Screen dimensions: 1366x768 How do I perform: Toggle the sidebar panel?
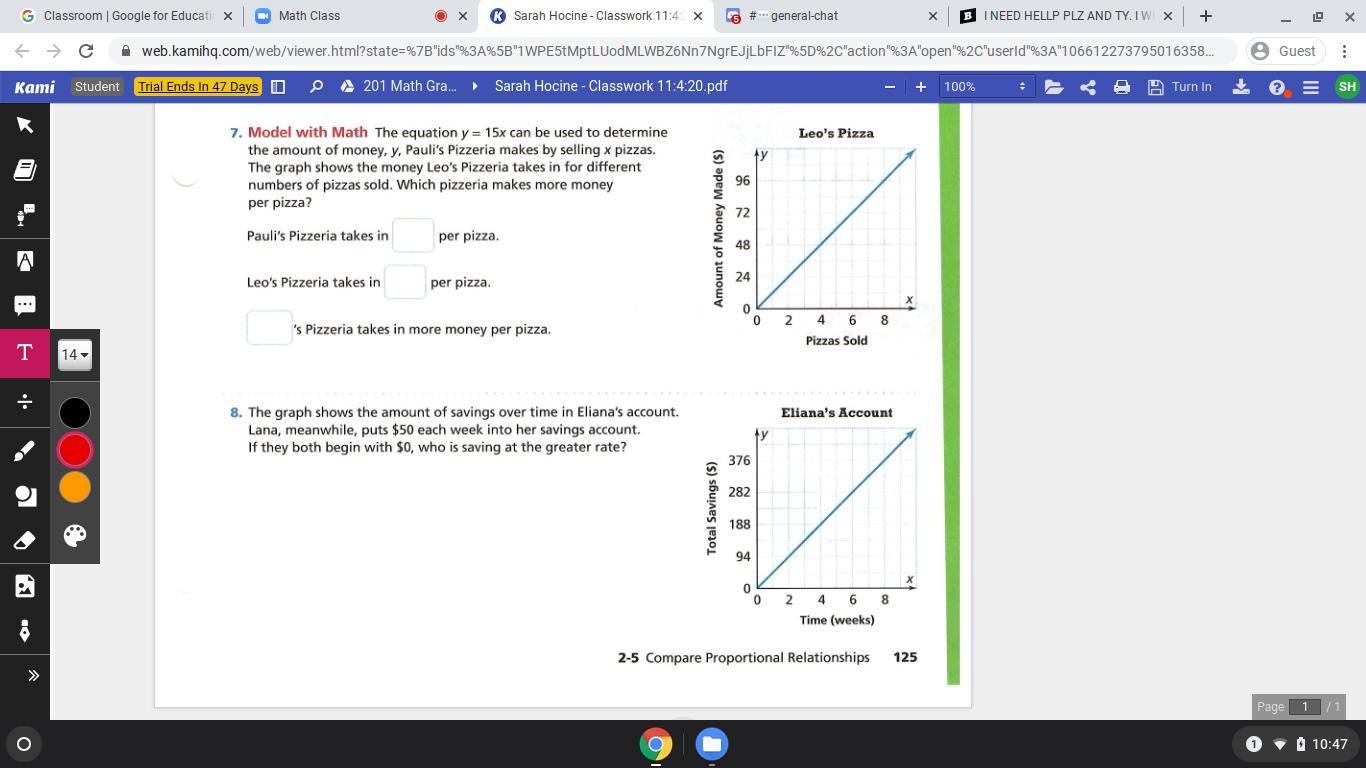point(278,87)
